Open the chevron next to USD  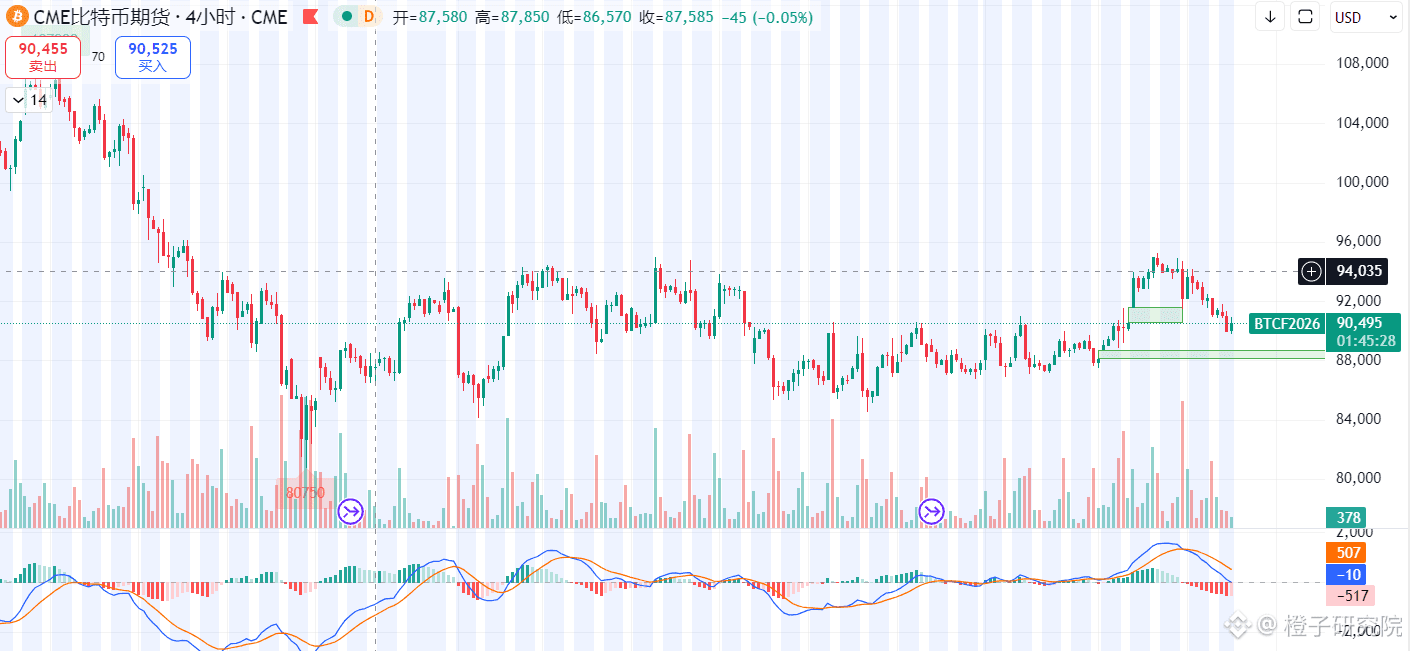[1394, 16]
